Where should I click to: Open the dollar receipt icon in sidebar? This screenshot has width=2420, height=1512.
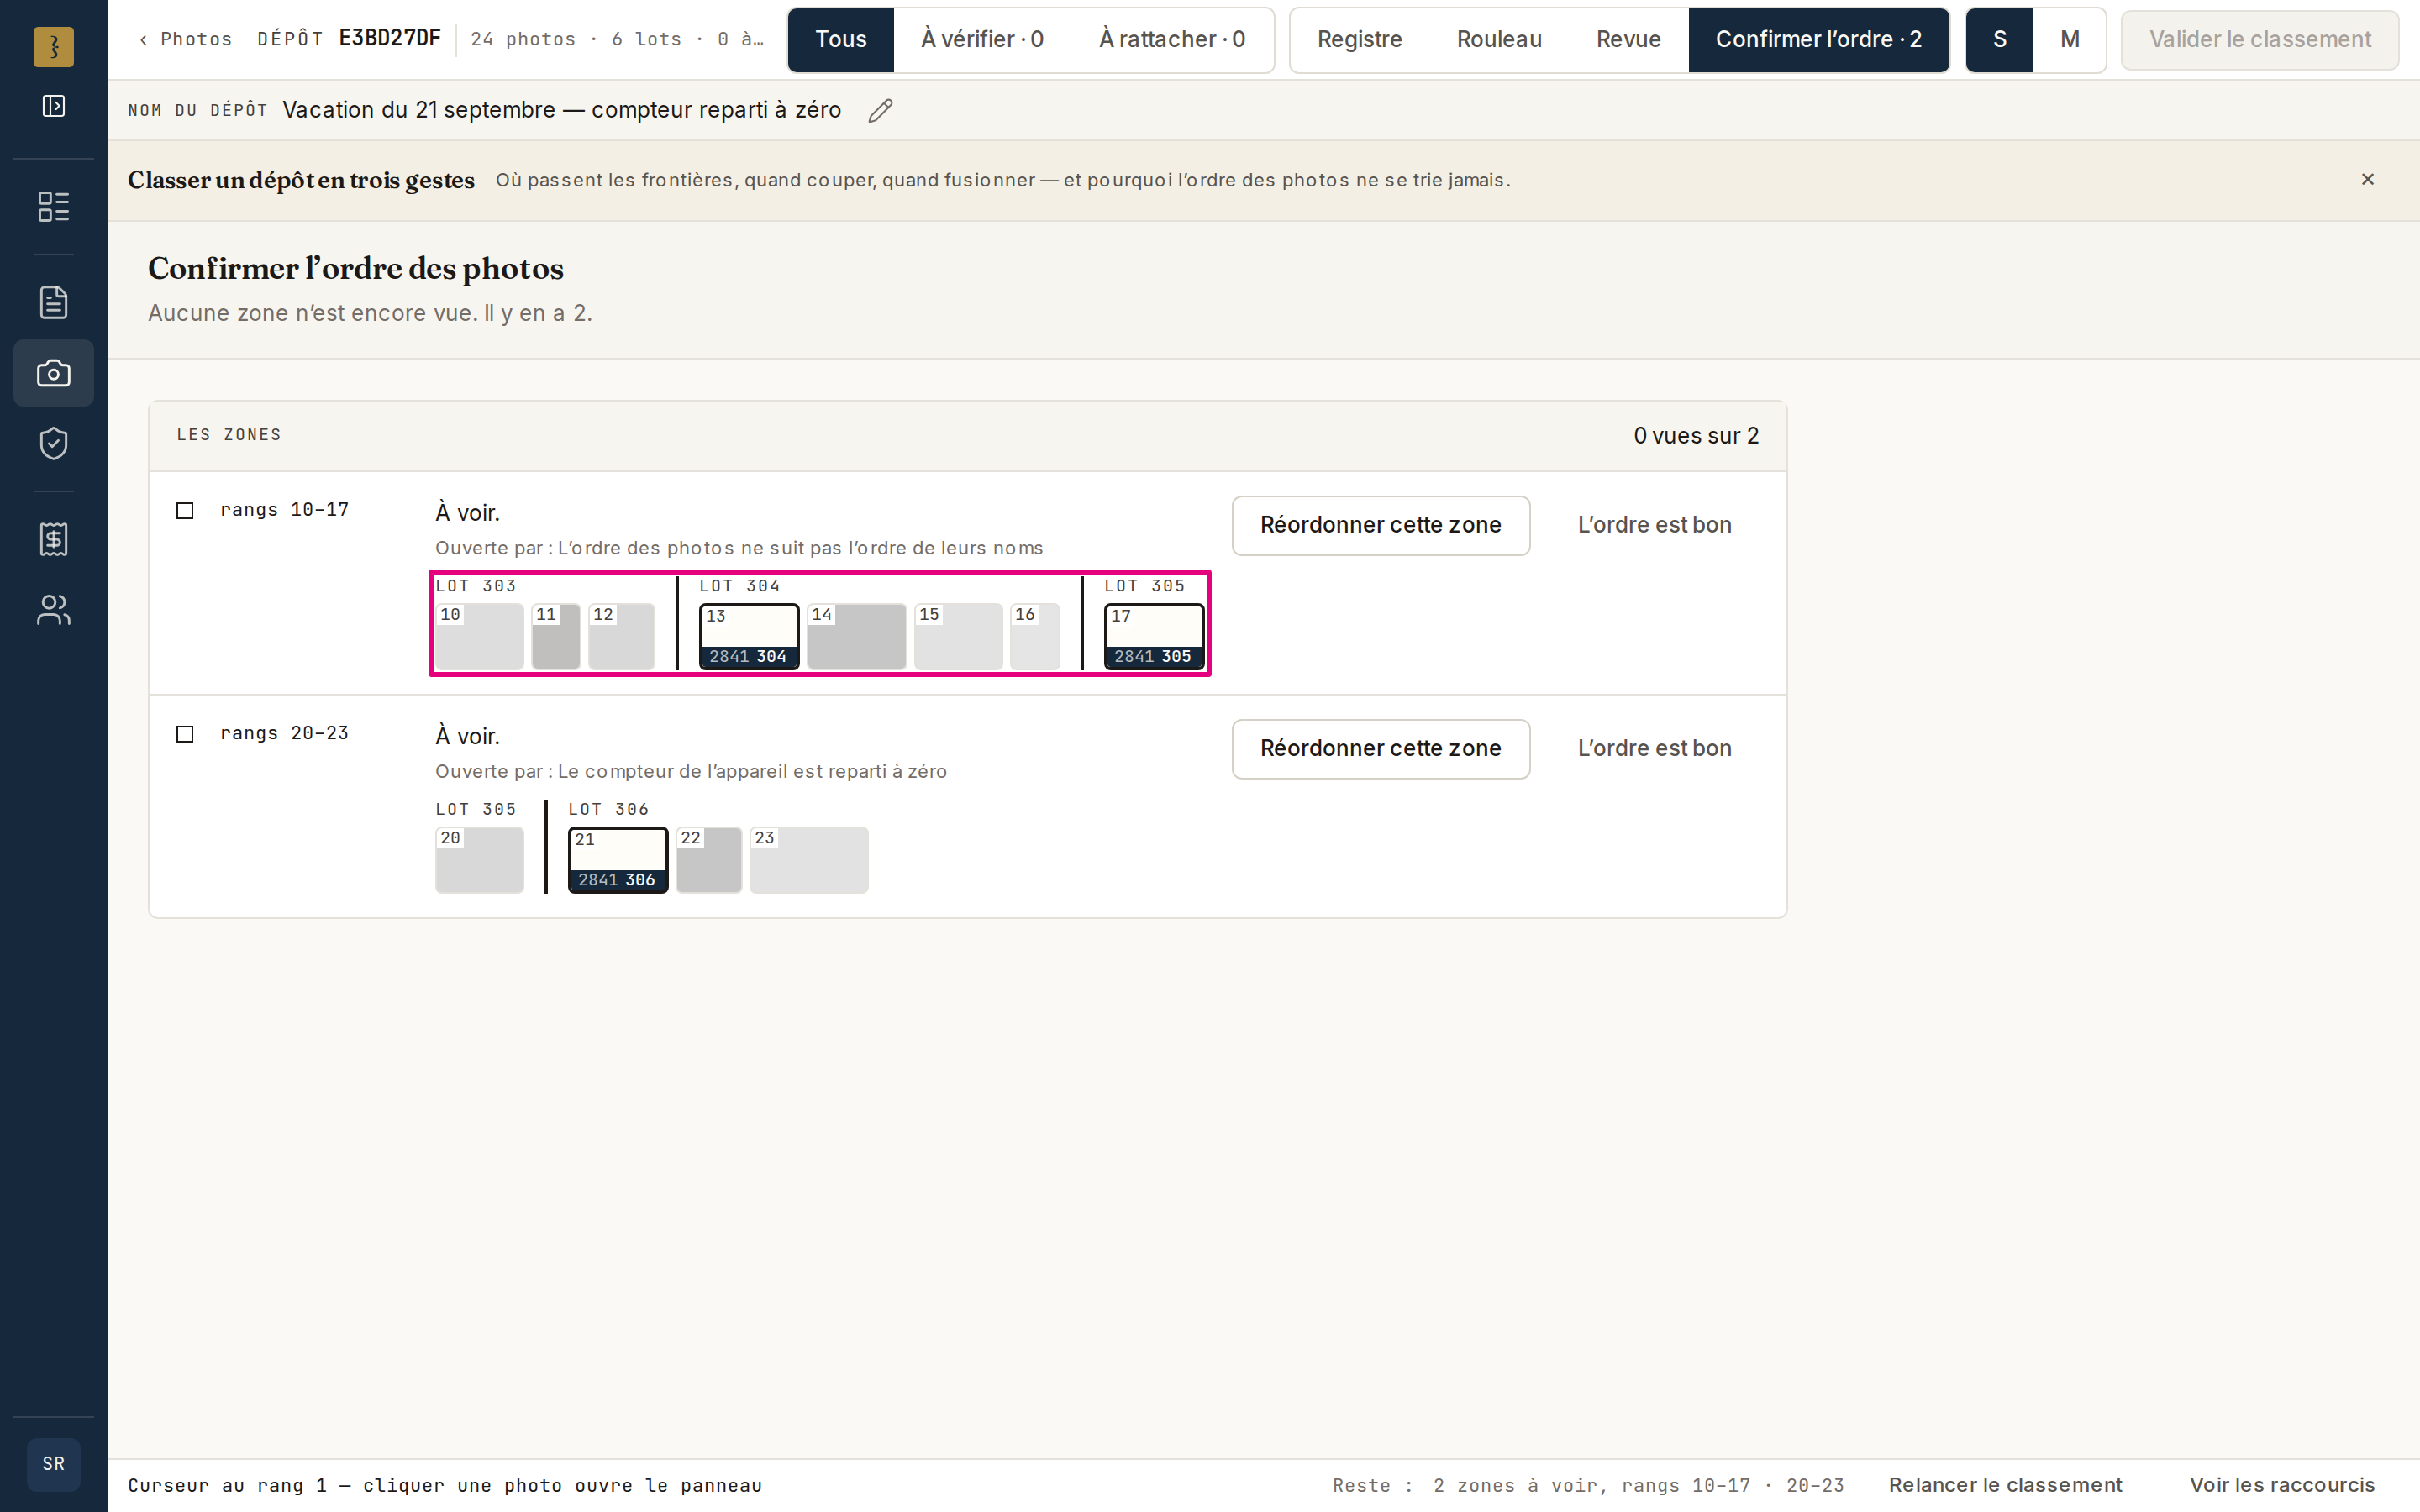54,539
